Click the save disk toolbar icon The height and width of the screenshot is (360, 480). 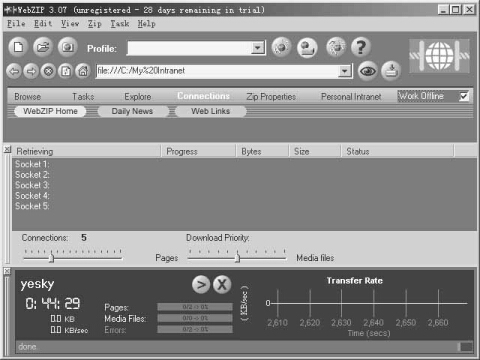pyautogui.click(x=68, y=47)
